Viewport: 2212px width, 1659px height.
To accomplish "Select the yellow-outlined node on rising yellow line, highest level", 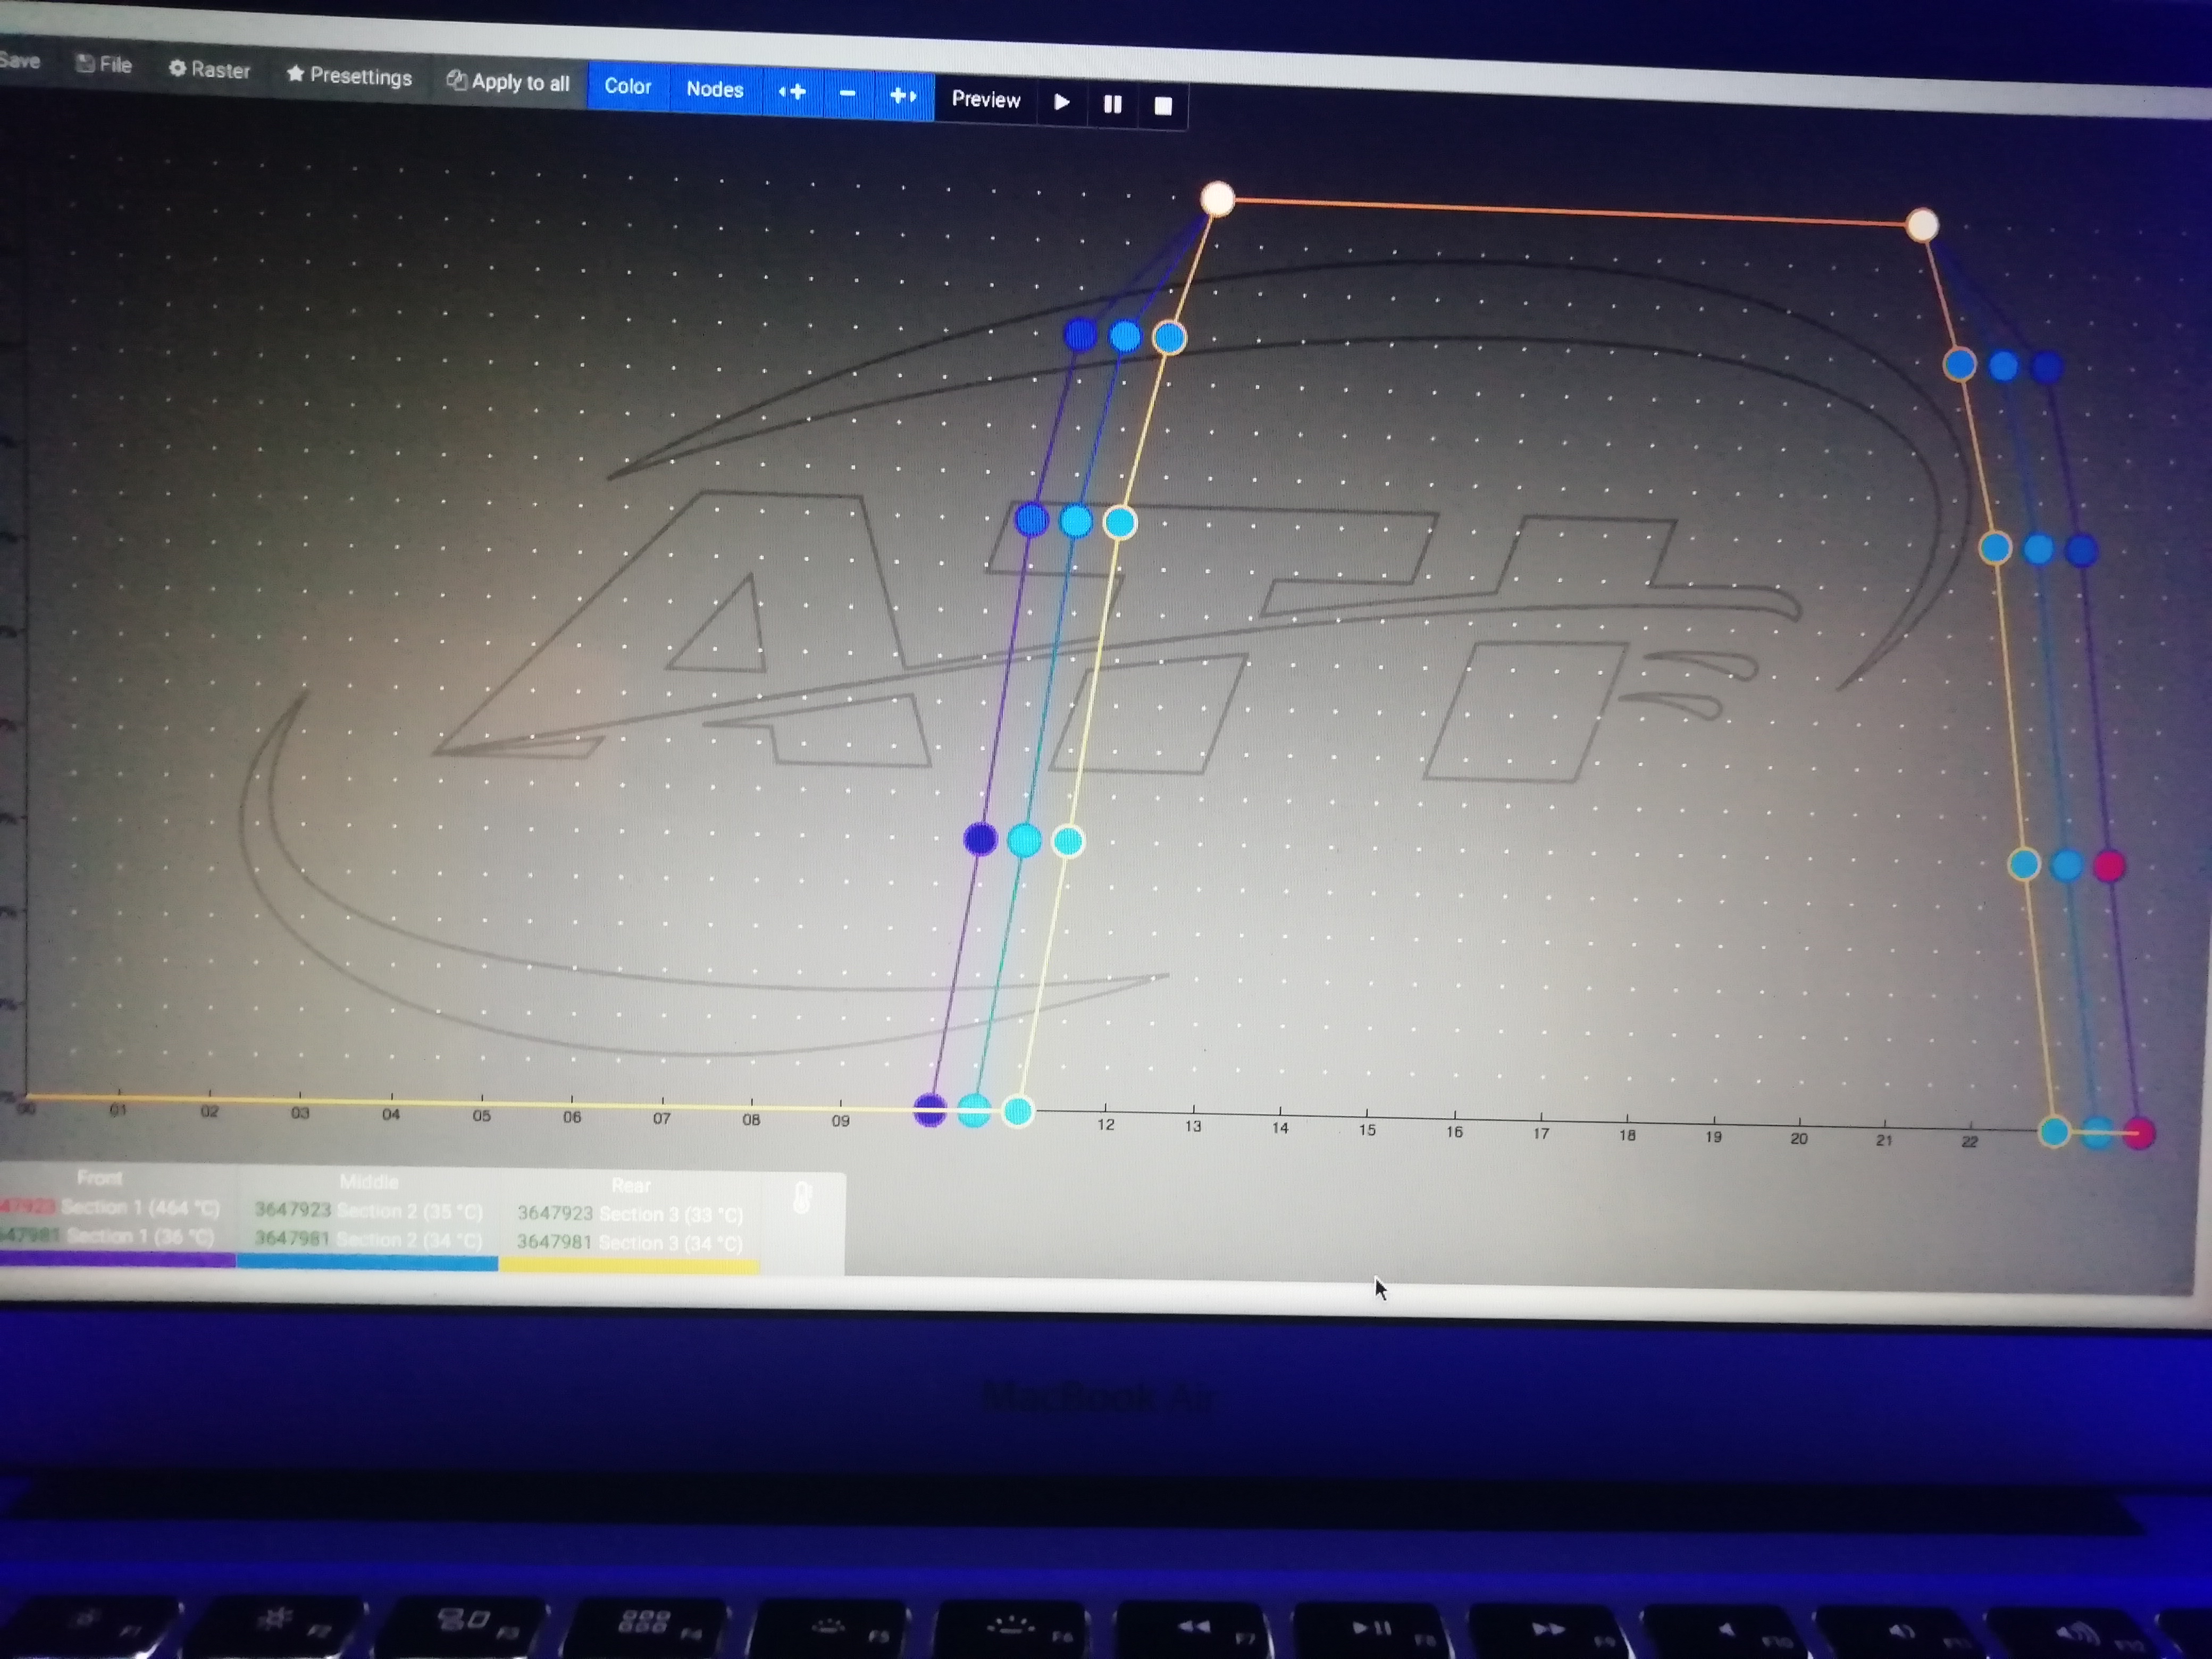I will [1169, 338].
